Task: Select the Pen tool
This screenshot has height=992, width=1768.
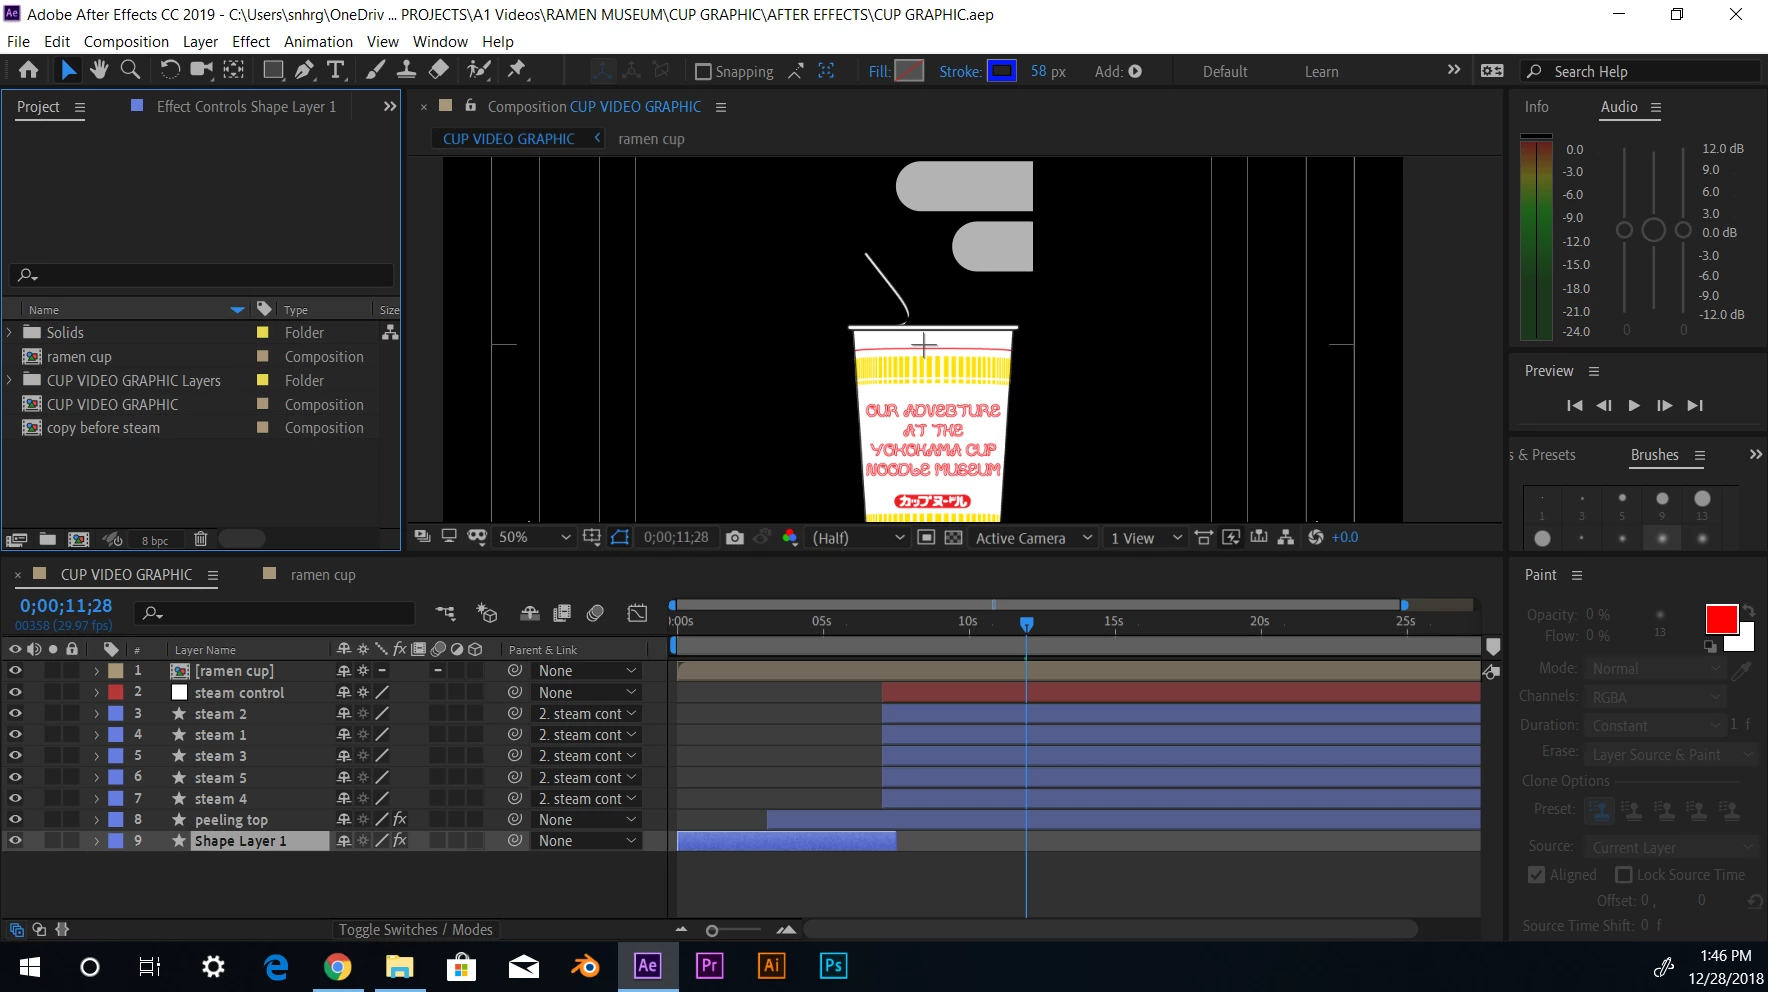Action: (x=304, y=70)
